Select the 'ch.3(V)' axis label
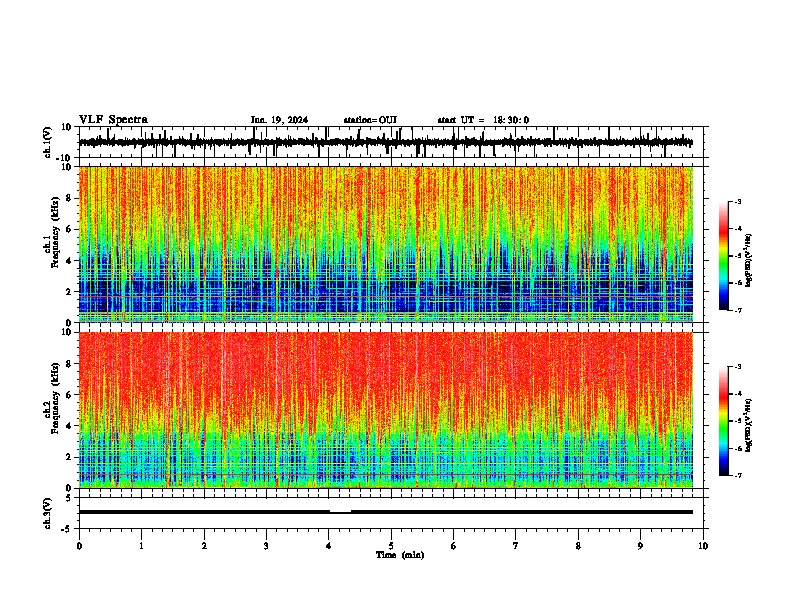Viewport: 792px width, 612px height. coord(48,513)
